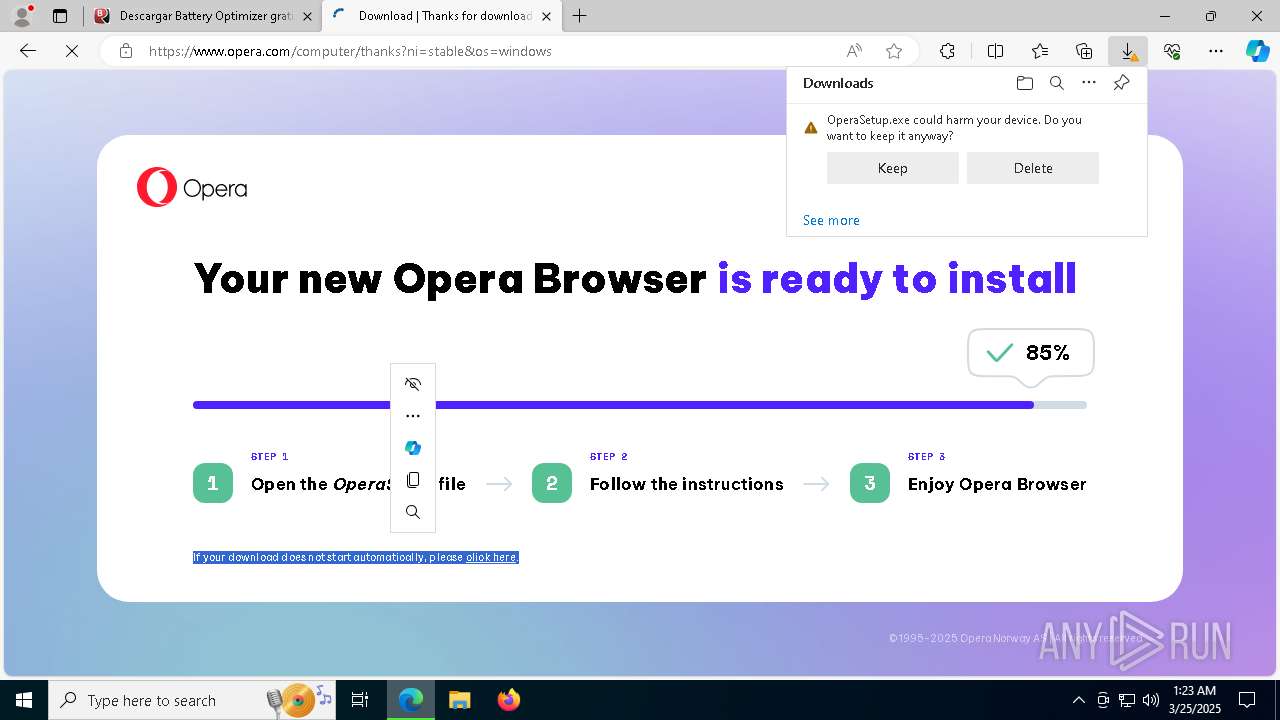The image size is (1280, 720).
Task: Click 'Enjoy Opera Browser' text
Action: pos(997,484)
